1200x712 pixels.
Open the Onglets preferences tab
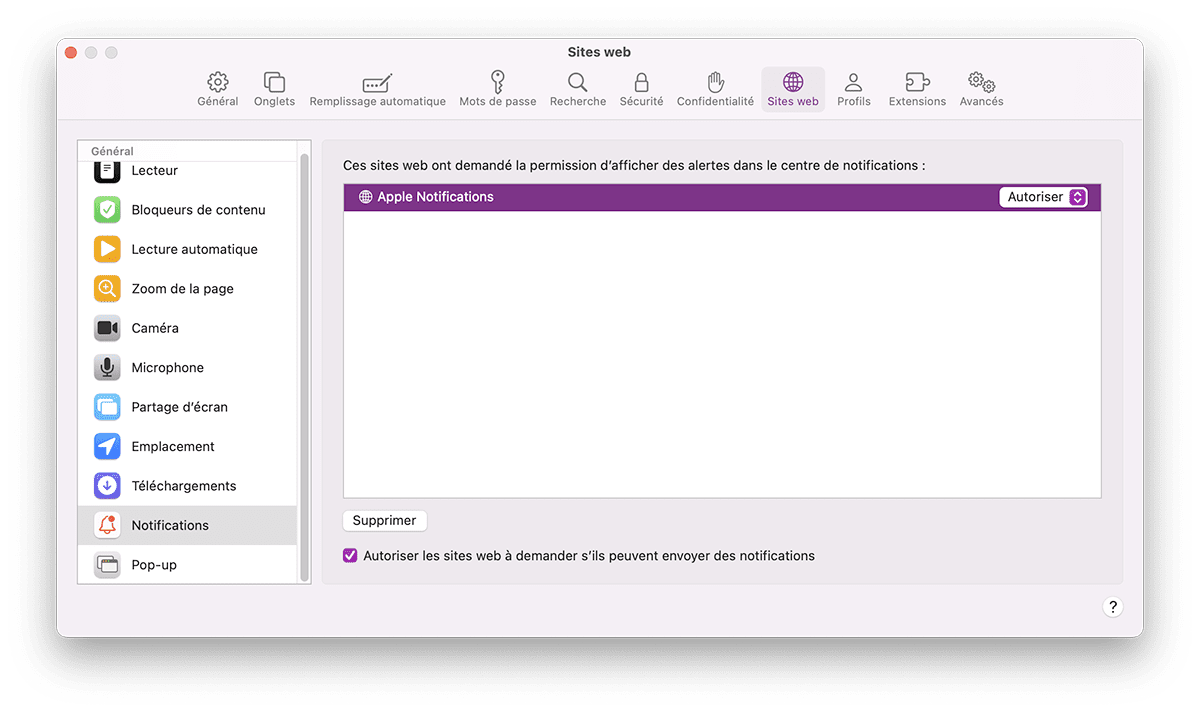click(274, 88)
